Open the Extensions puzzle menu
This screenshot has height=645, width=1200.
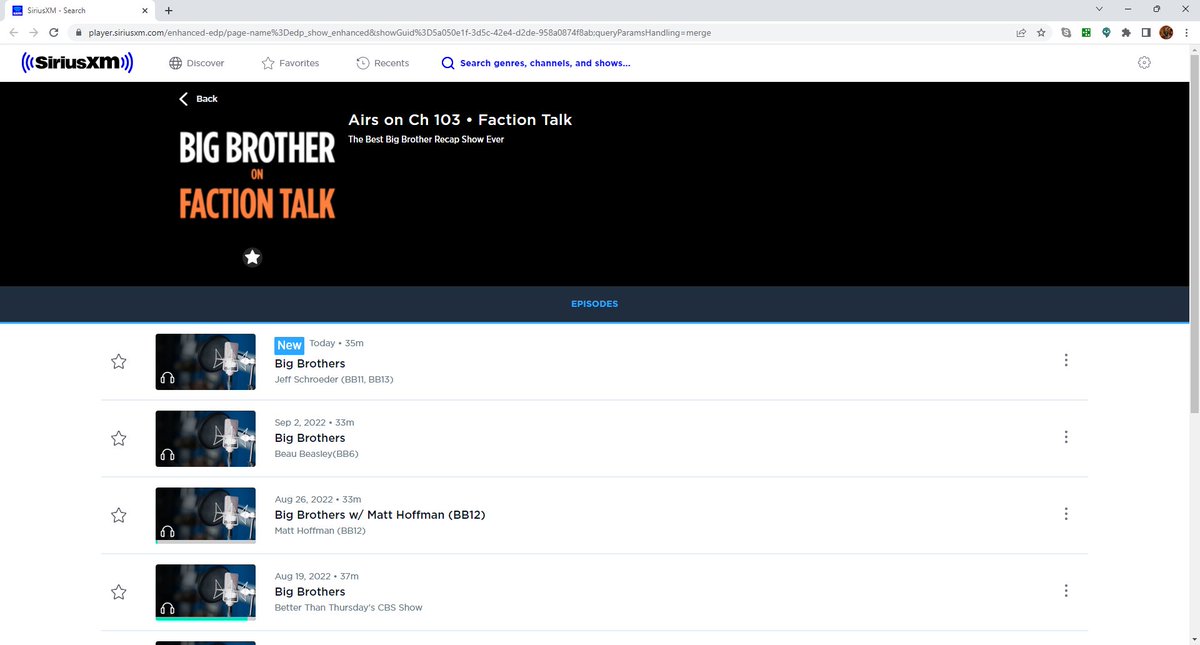[1126, 32]
